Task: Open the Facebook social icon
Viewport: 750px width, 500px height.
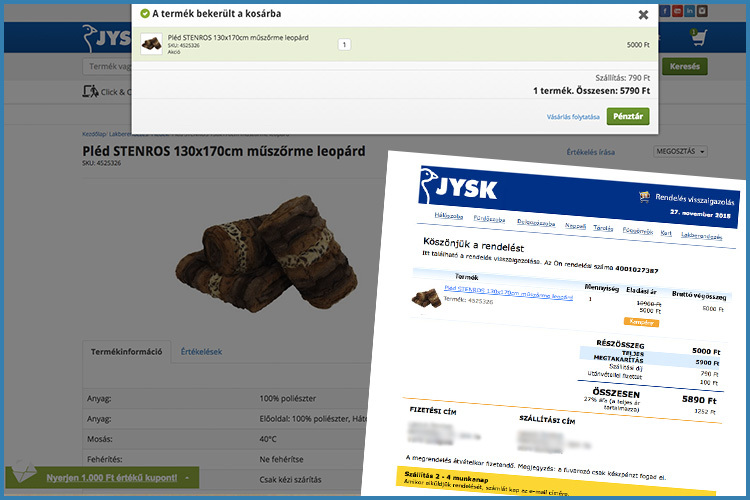Action: click(x=665, y=11)
